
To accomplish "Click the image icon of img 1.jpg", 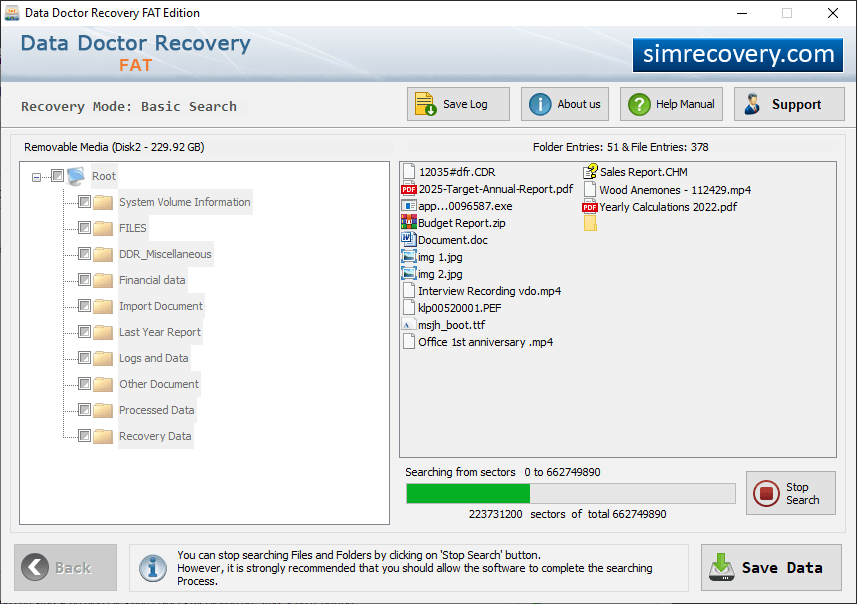I will click(x=409, y=257).
